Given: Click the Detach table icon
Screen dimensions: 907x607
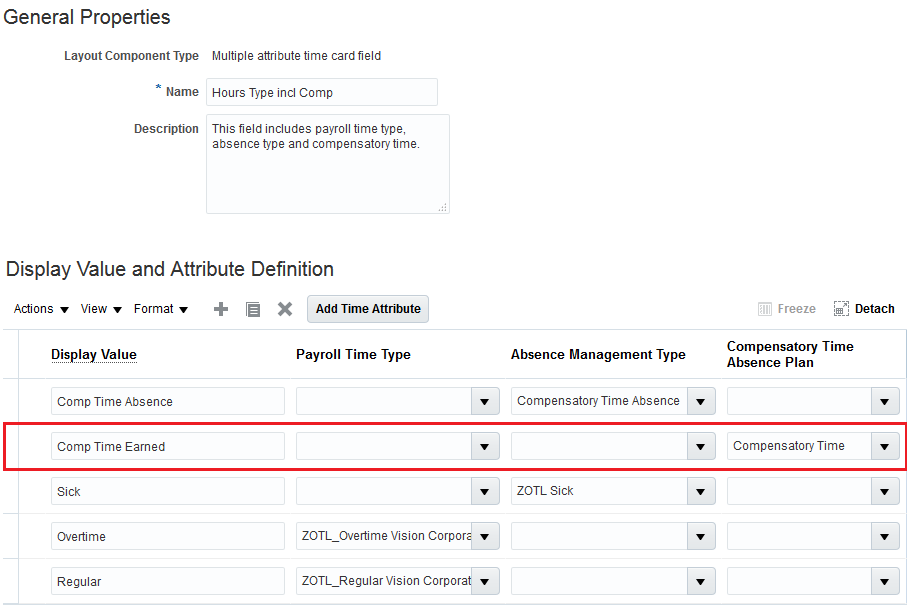Looking at the screenshot, I should pyautogui.click(x=841, y=309).
